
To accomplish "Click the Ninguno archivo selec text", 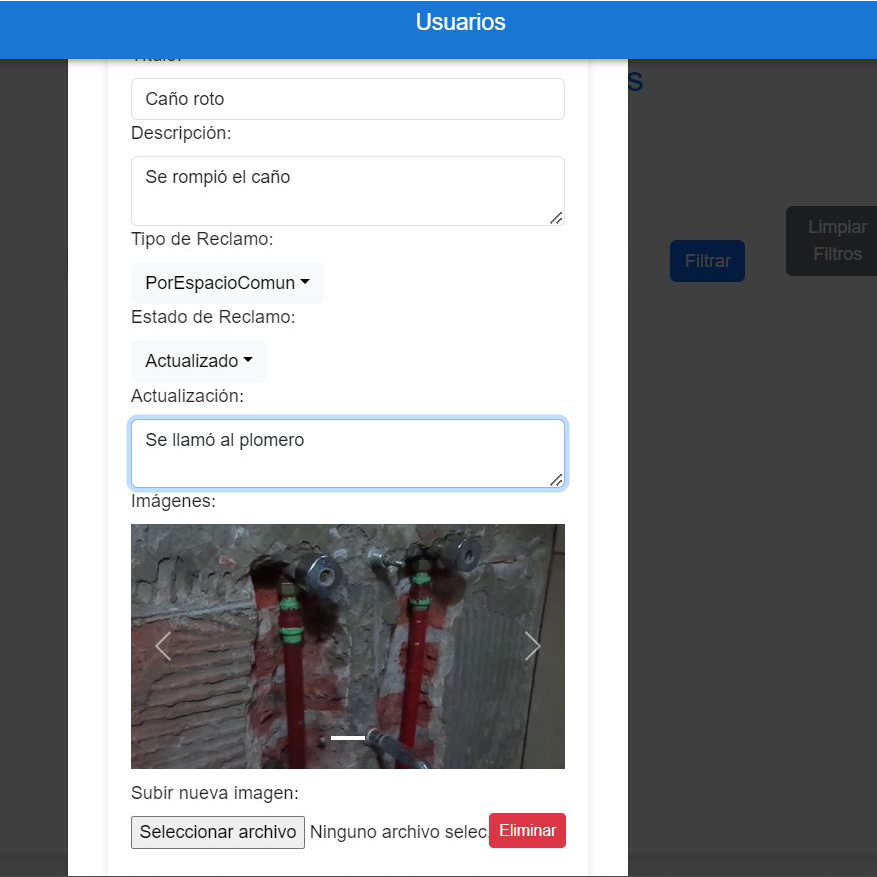I will pos(398,832).
